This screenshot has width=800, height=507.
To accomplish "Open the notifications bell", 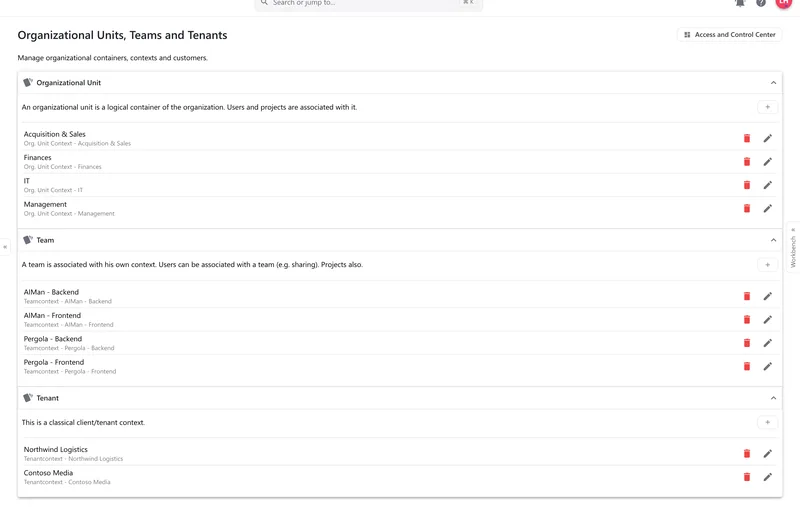I will click(x=739, y=3).
